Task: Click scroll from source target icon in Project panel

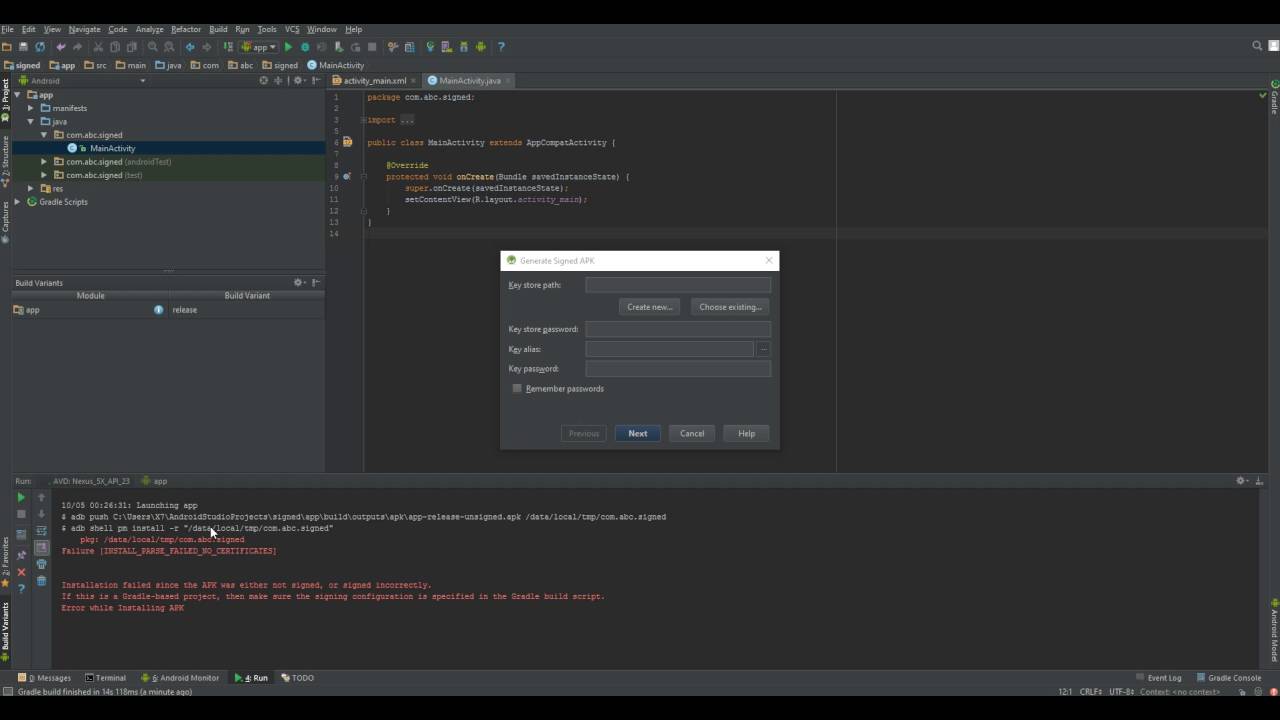Action: click(x=264, y=80)
